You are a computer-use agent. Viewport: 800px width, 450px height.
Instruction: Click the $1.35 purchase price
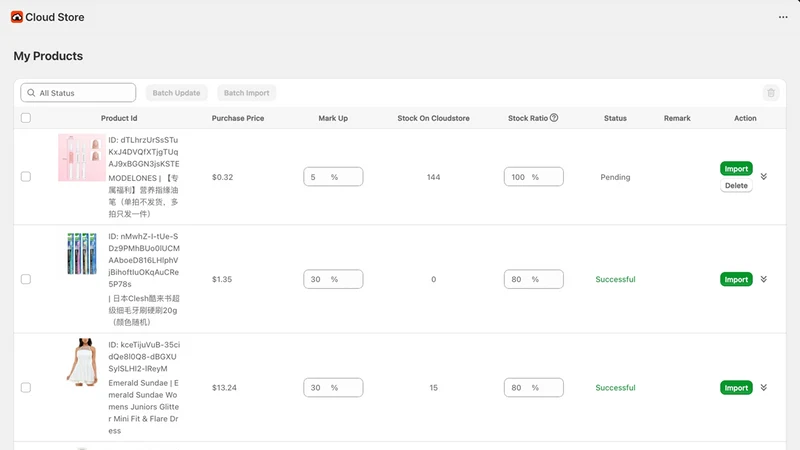[x=222, y=279]
